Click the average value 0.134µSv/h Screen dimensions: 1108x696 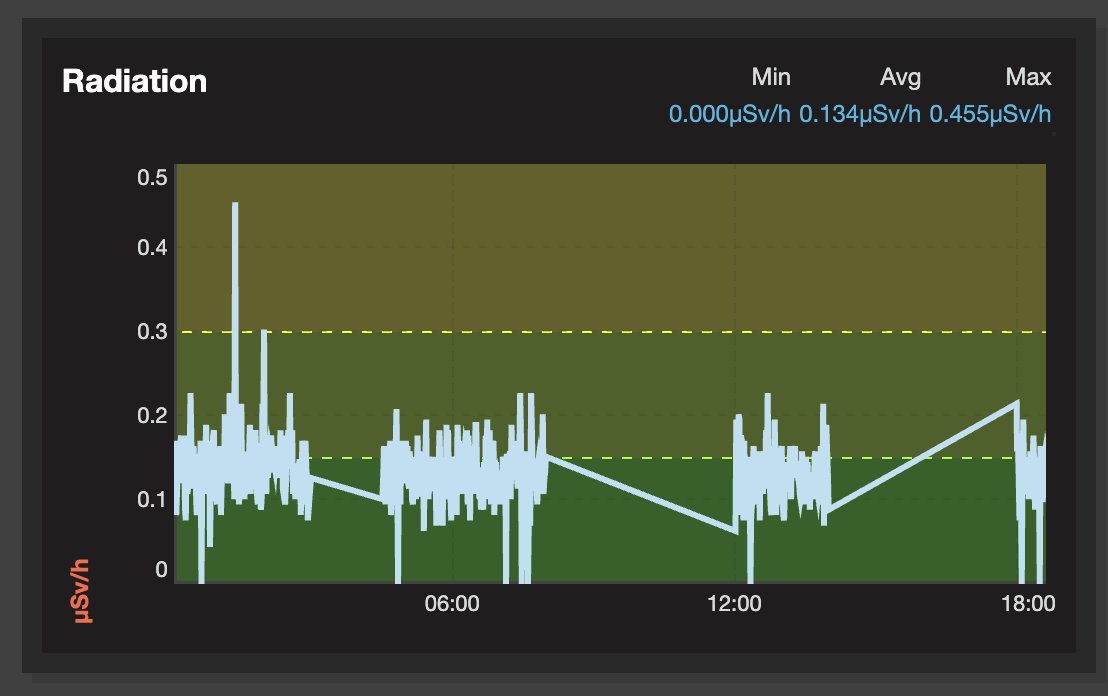tap(860, 114)
